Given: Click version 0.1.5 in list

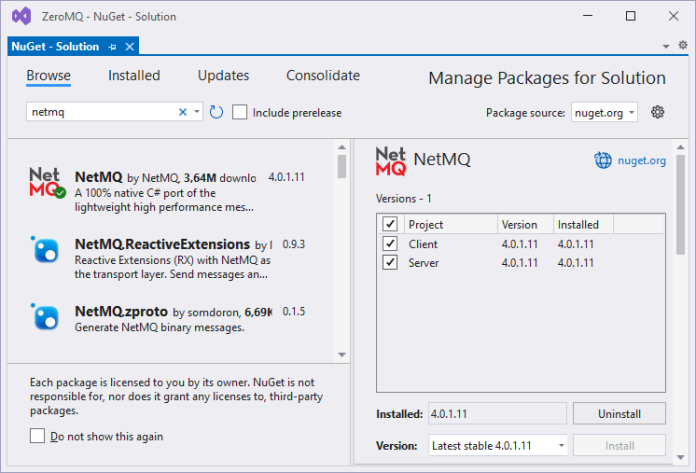Looking at the screenshot, I should (293, 311).
